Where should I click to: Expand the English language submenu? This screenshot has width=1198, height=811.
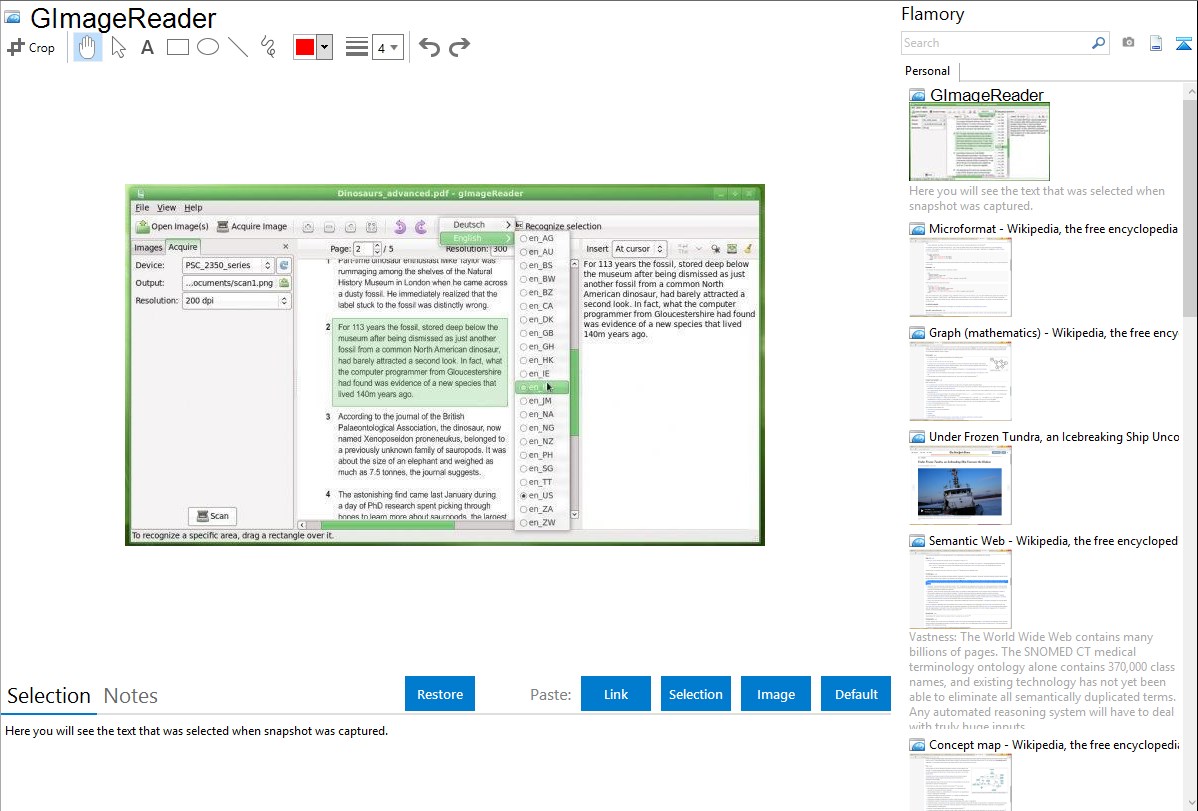pos(477,238)
